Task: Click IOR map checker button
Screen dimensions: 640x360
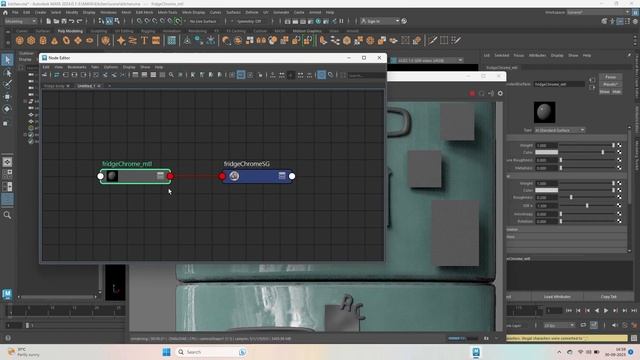Action: point(619,205)
